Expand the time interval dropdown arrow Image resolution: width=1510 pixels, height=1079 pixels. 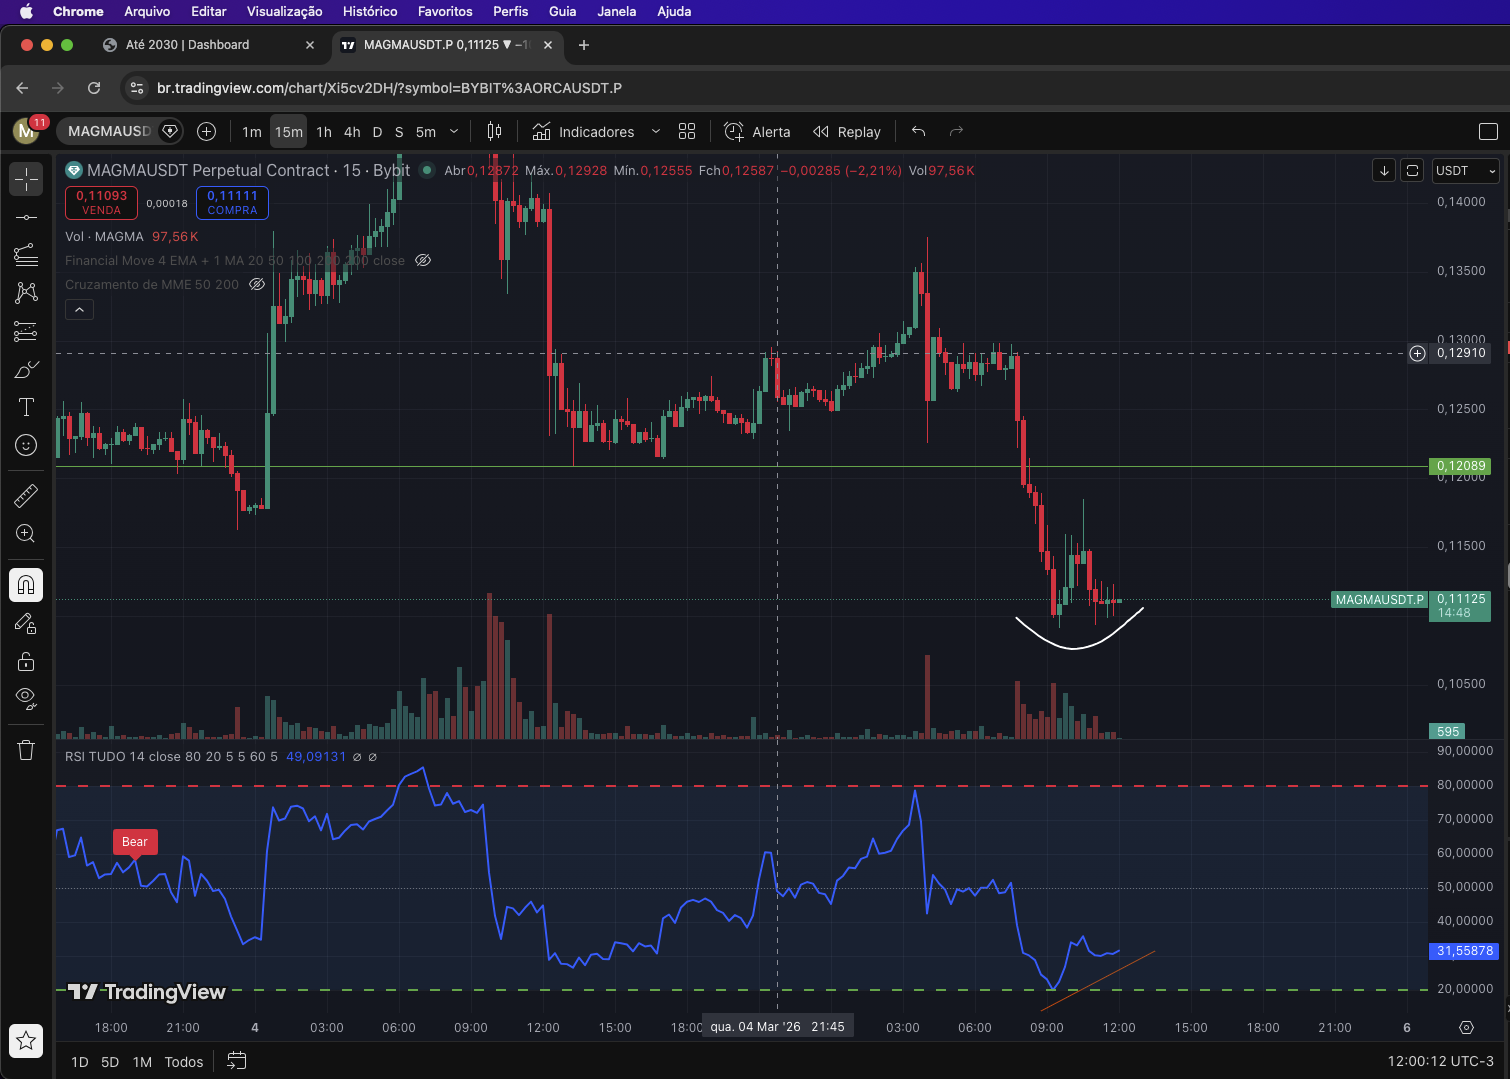tap(454, 132)
